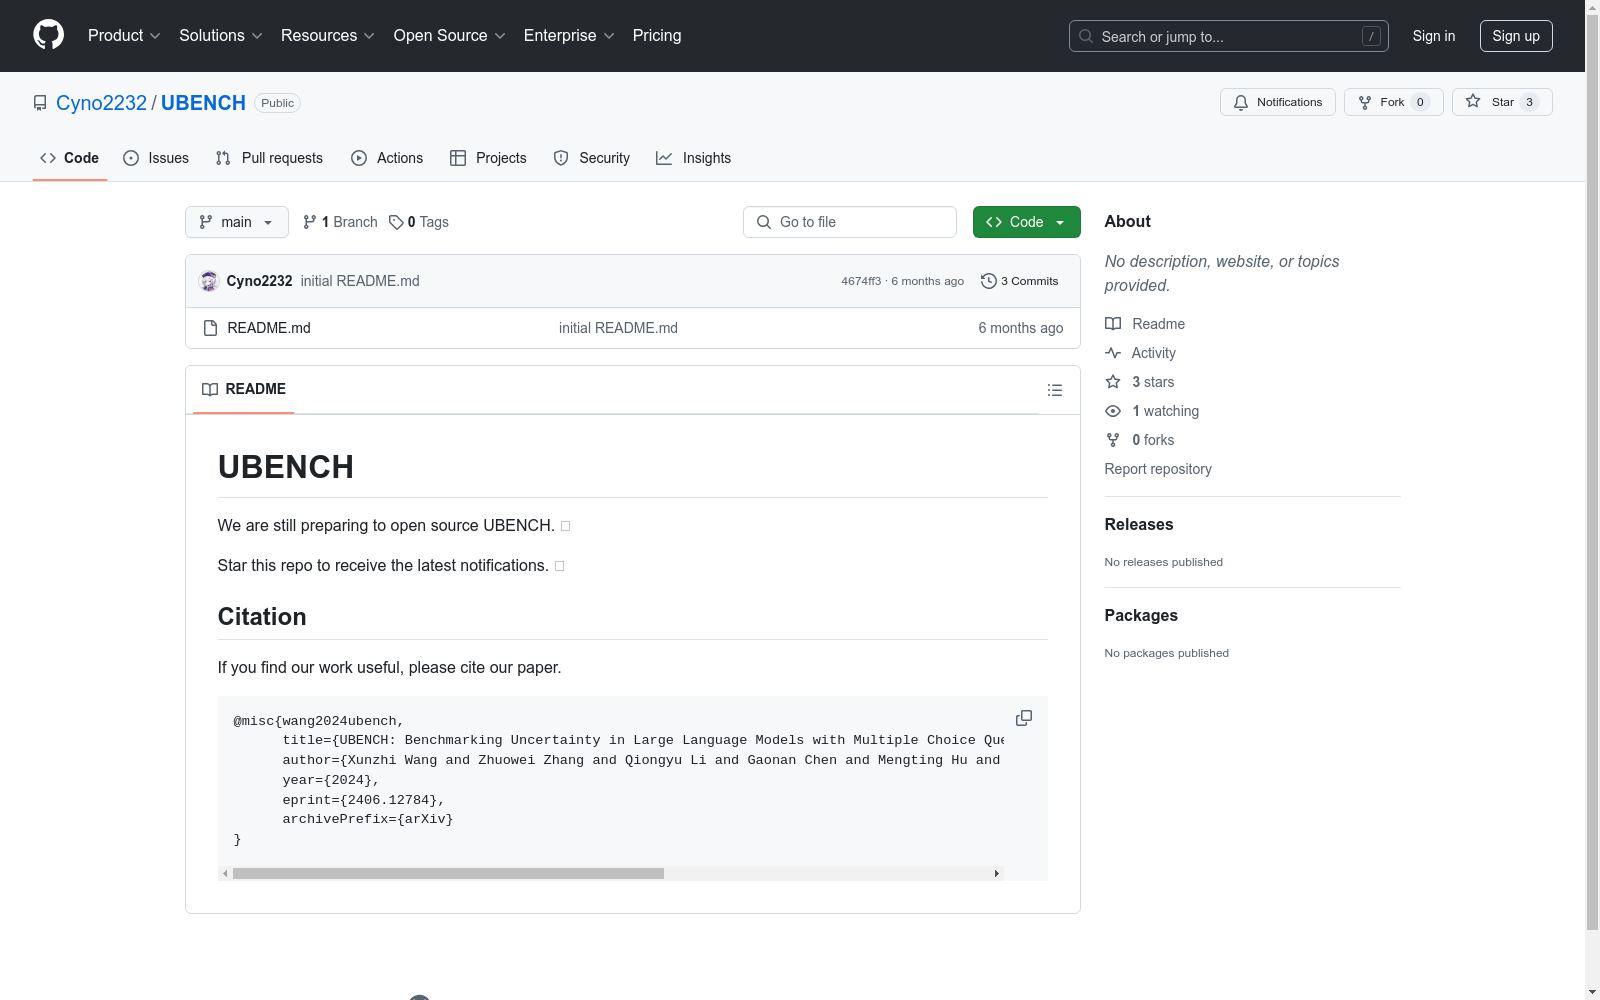The image size is (1600, 1000).
Task: Switch to the Issues tab
Action: (156, 158)
